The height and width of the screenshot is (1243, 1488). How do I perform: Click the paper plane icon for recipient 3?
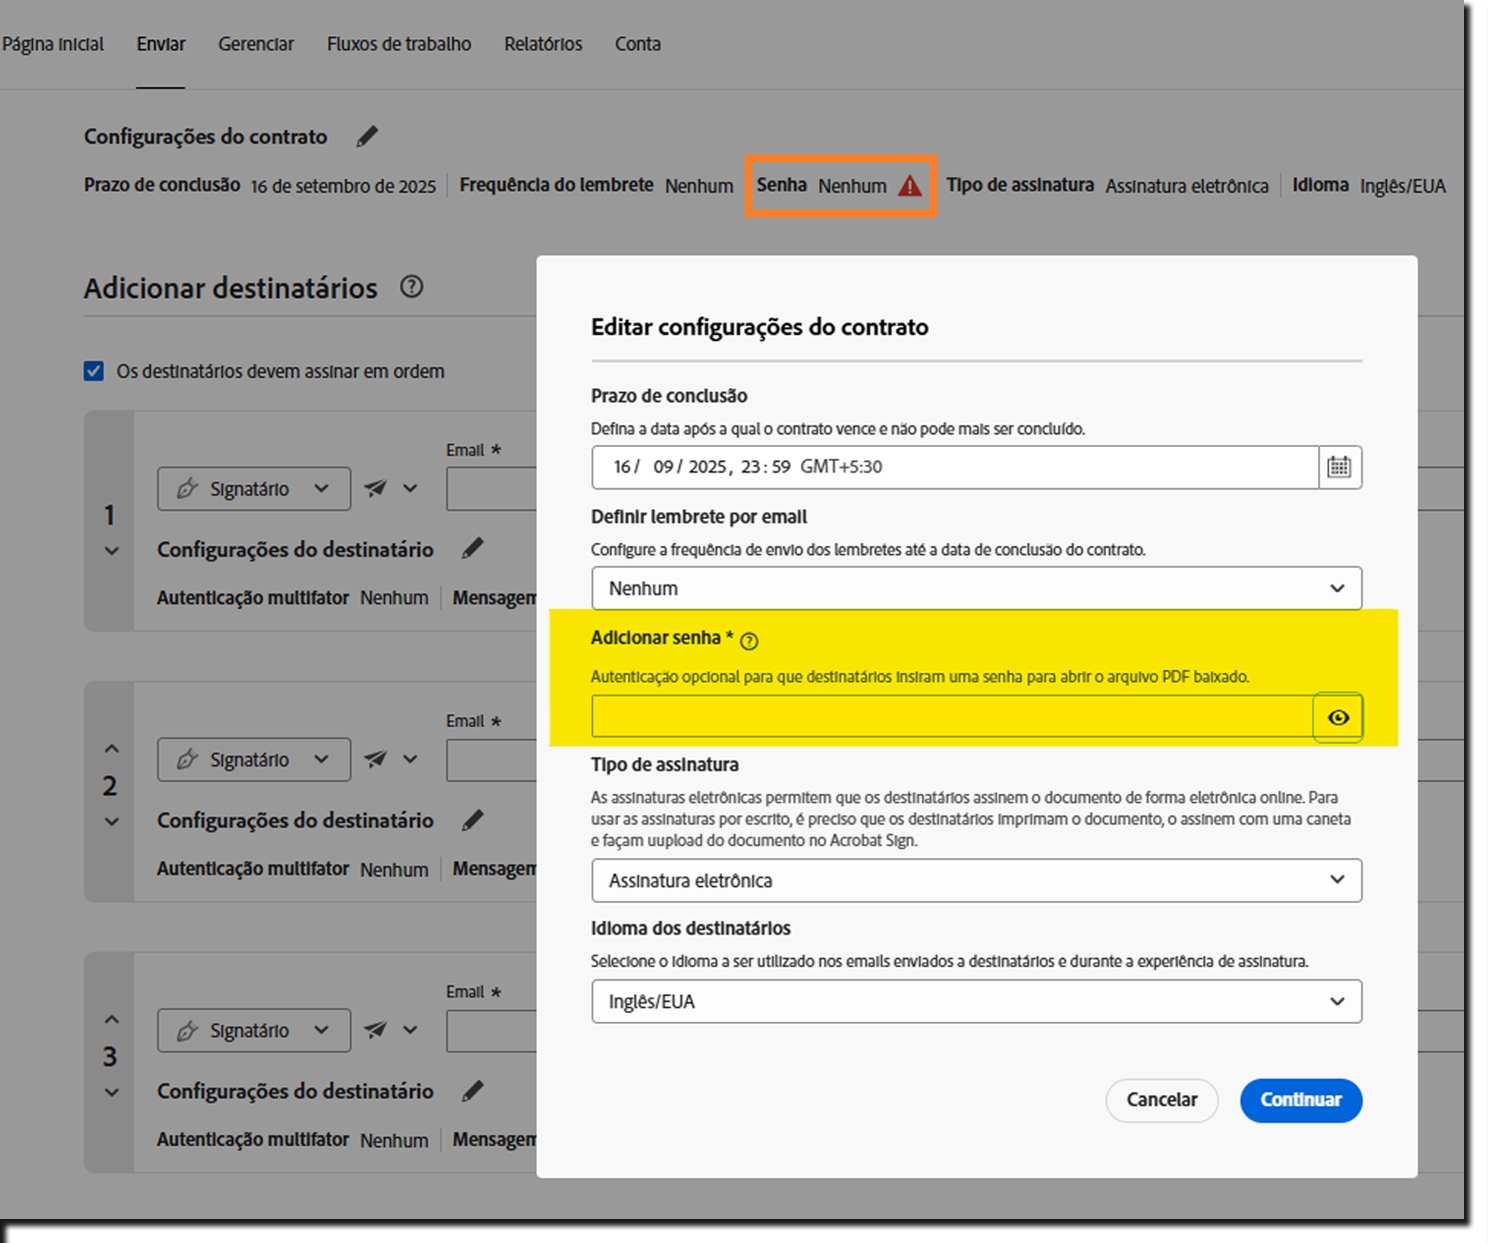tap(373, 1029)
